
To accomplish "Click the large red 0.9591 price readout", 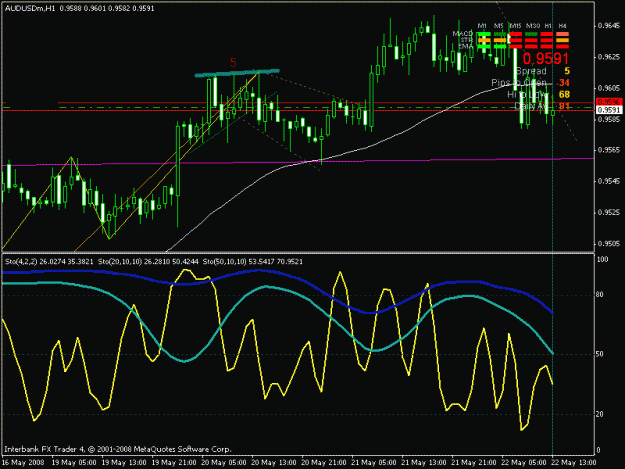I will 546,59.
